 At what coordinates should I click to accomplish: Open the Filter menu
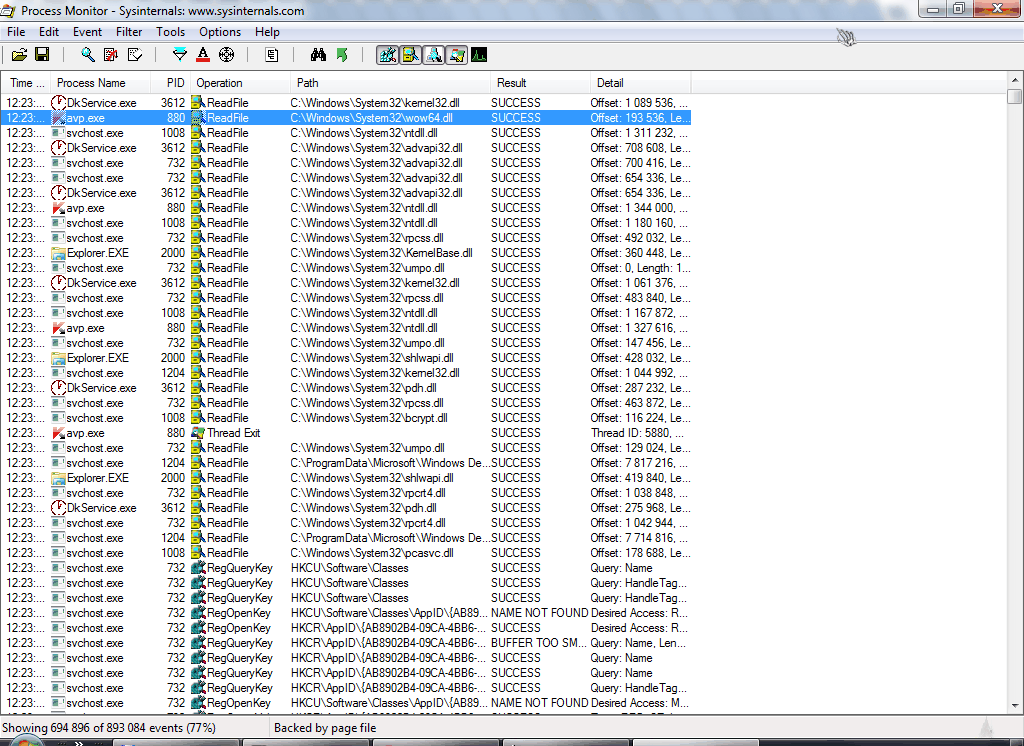tap(129, 32)
